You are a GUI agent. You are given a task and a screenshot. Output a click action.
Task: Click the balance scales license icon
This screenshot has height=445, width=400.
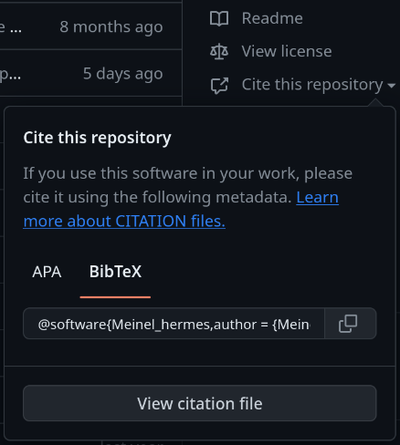tap(219, 51)
